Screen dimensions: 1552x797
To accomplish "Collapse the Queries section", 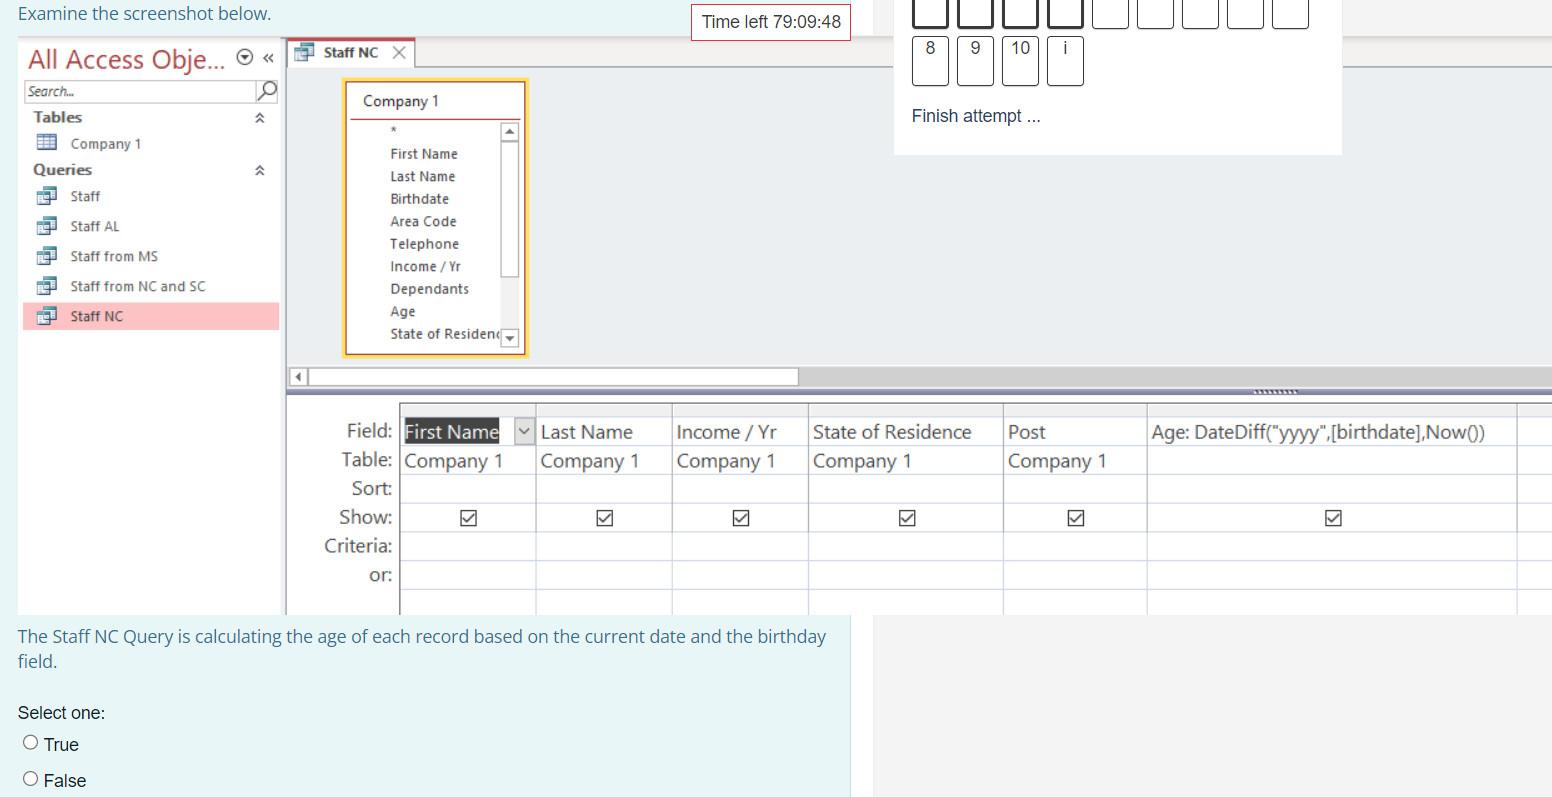I will tap(260, 169).
